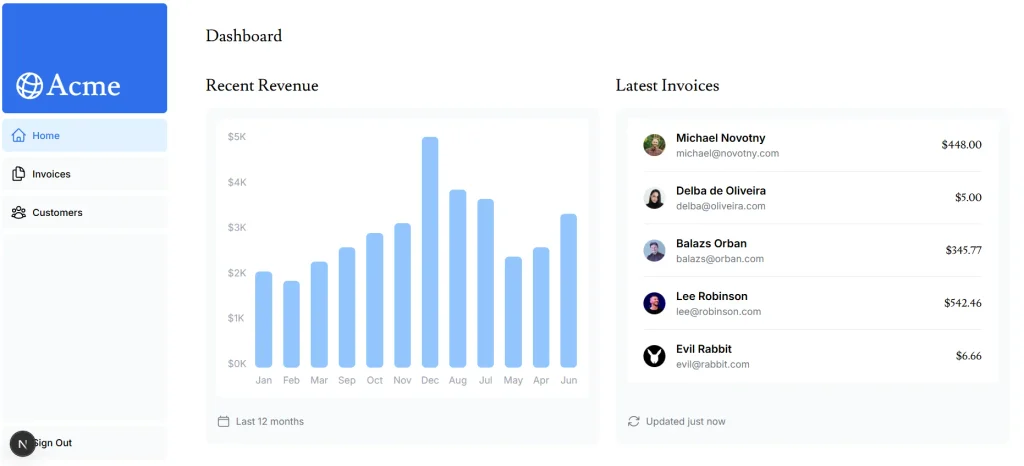Screen dimensions: 1024x466
Task: Click the Acme globe logo icon
Action: (29, 85)
